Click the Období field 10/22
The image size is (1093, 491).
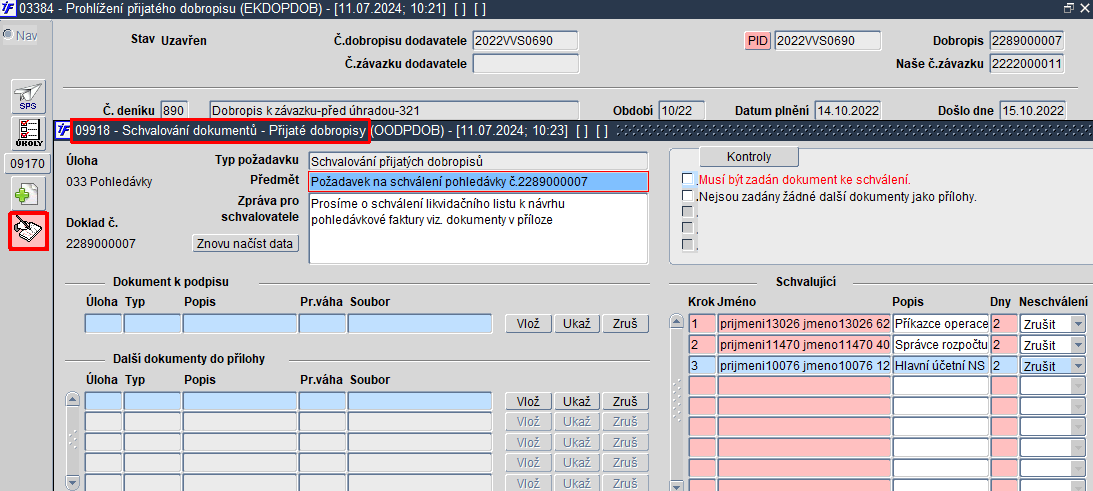pos(682,110)
